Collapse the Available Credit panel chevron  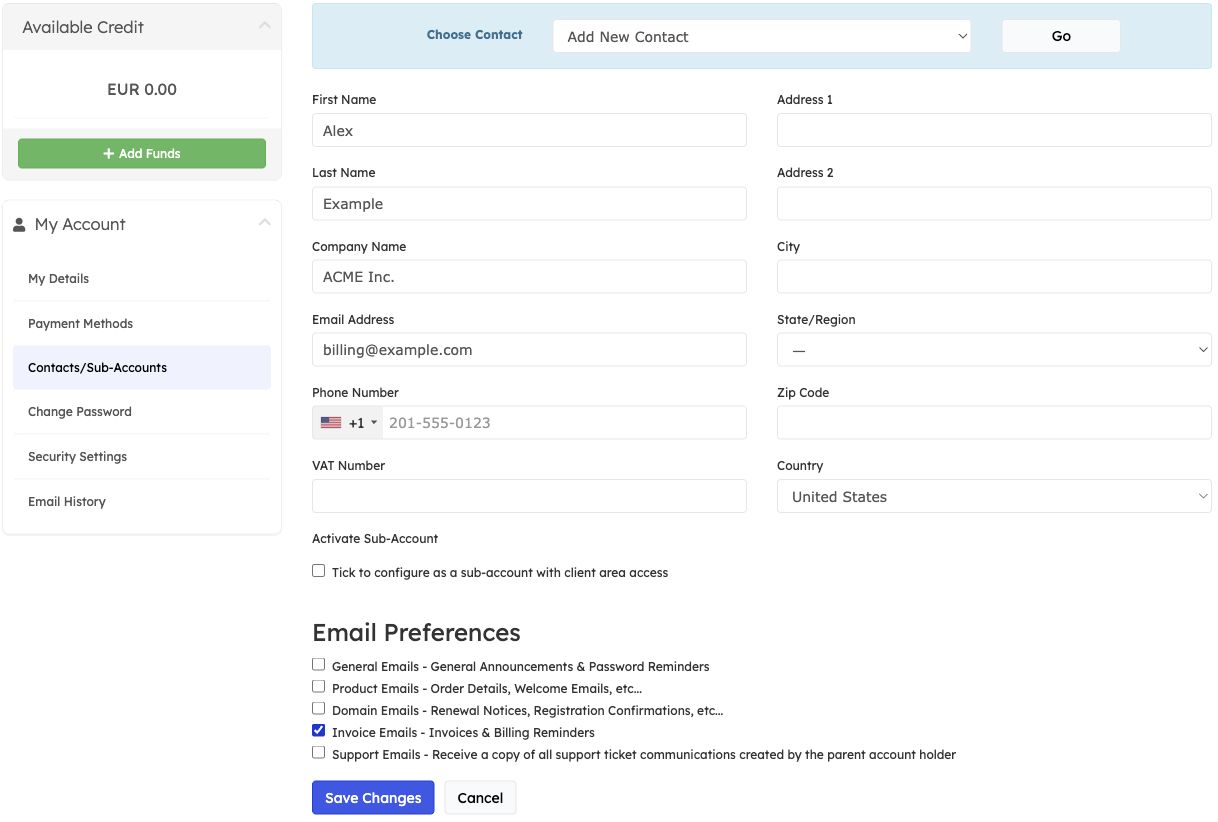click(x=264, y=26)
